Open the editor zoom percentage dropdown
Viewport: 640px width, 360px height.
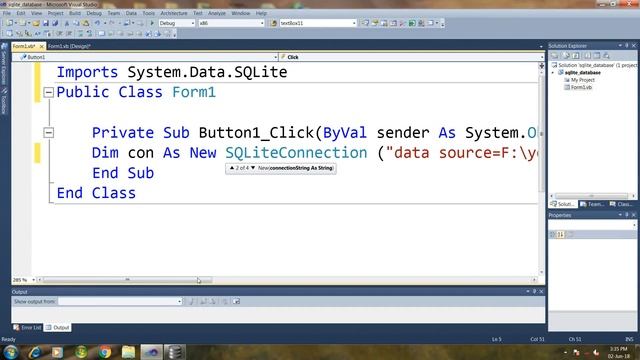click(33, 280)
